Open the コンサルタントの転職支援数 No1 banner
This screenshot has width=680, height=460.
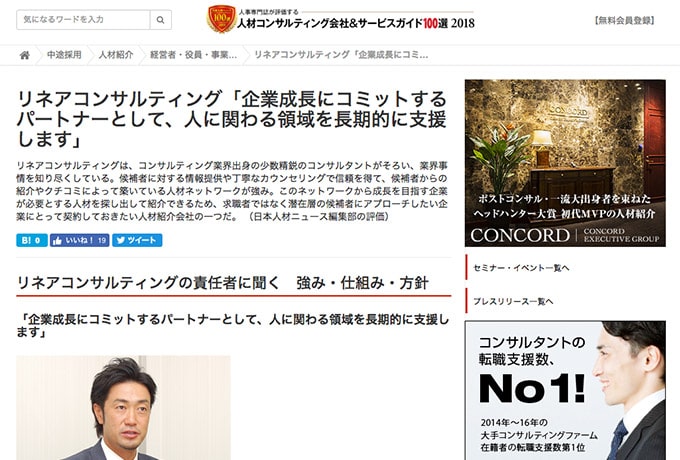(565, 390)
